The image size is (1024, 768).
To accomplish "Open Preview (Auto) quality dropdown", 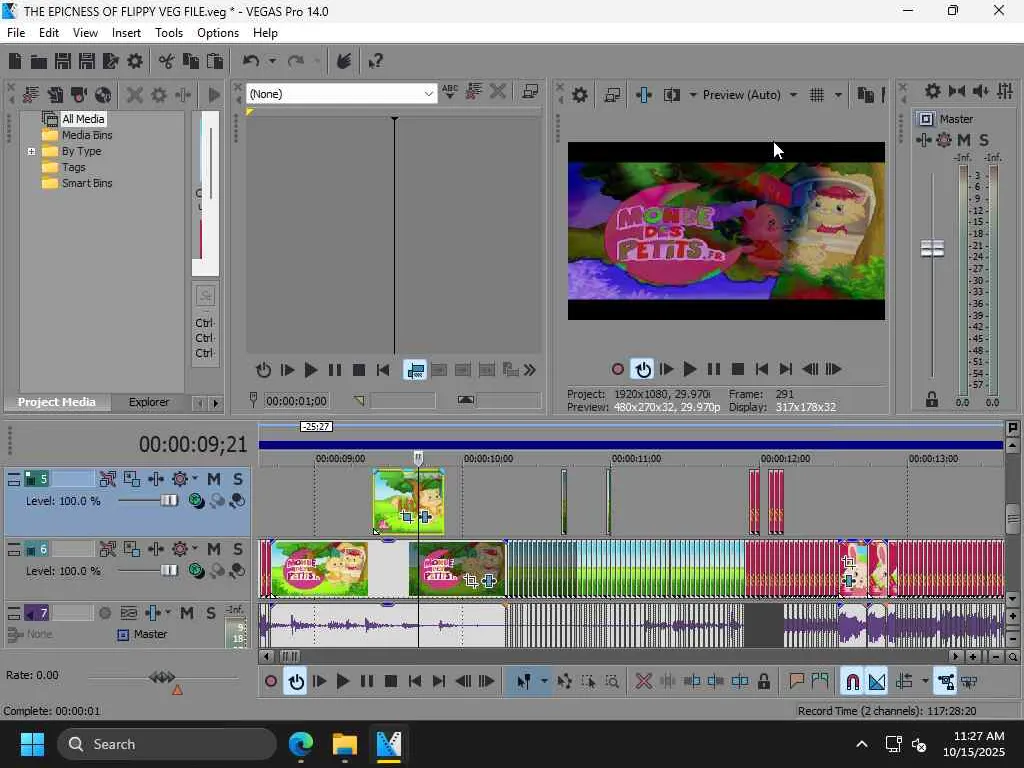I will 793,95.
